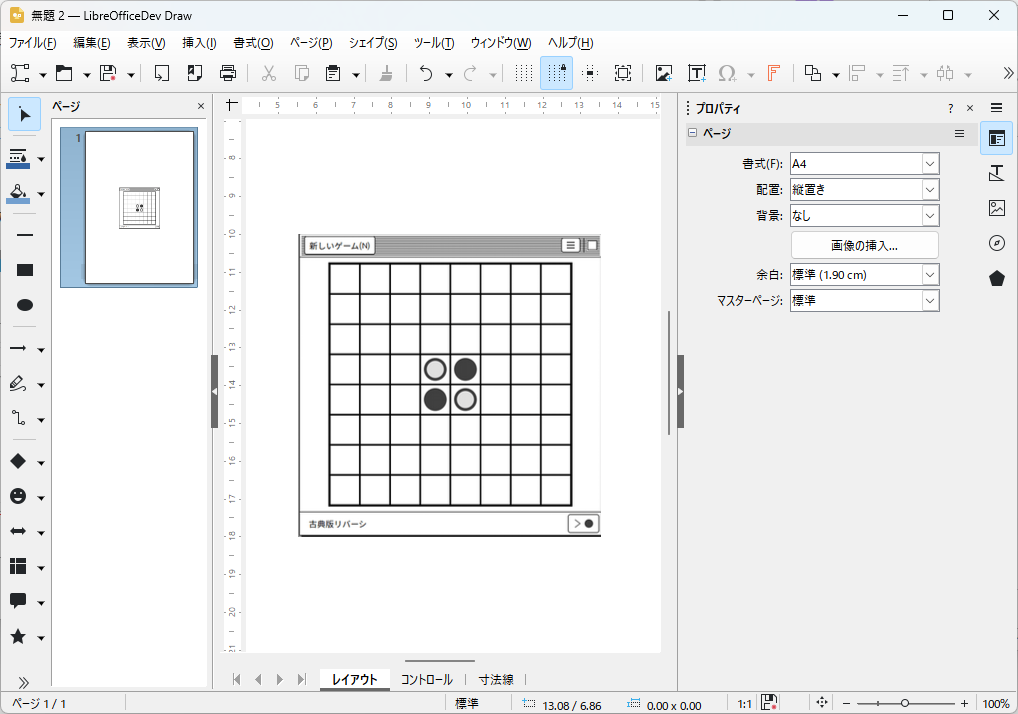This screenshot has height=714, width=1018.
Task: Open sidebar settings hamburger menu
Action: pyautogui.click(x=997, y=108)
